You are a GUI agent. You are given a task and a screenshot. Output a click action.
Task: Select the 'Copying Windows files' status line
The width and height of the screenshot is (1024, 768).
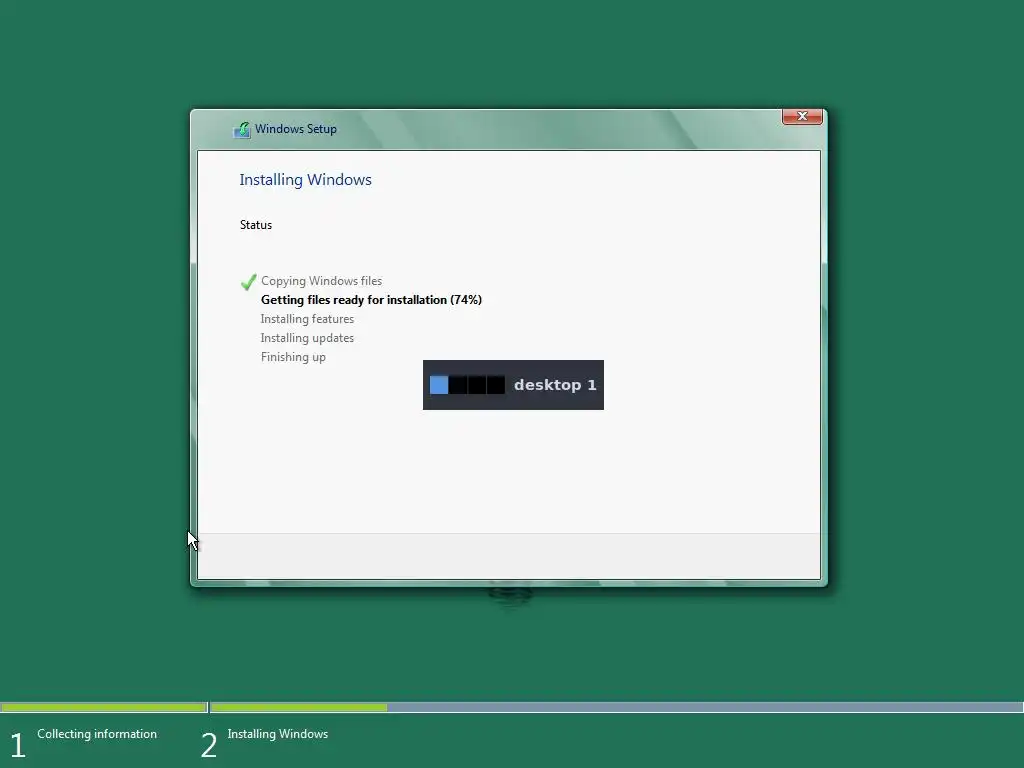click(321, 281)
